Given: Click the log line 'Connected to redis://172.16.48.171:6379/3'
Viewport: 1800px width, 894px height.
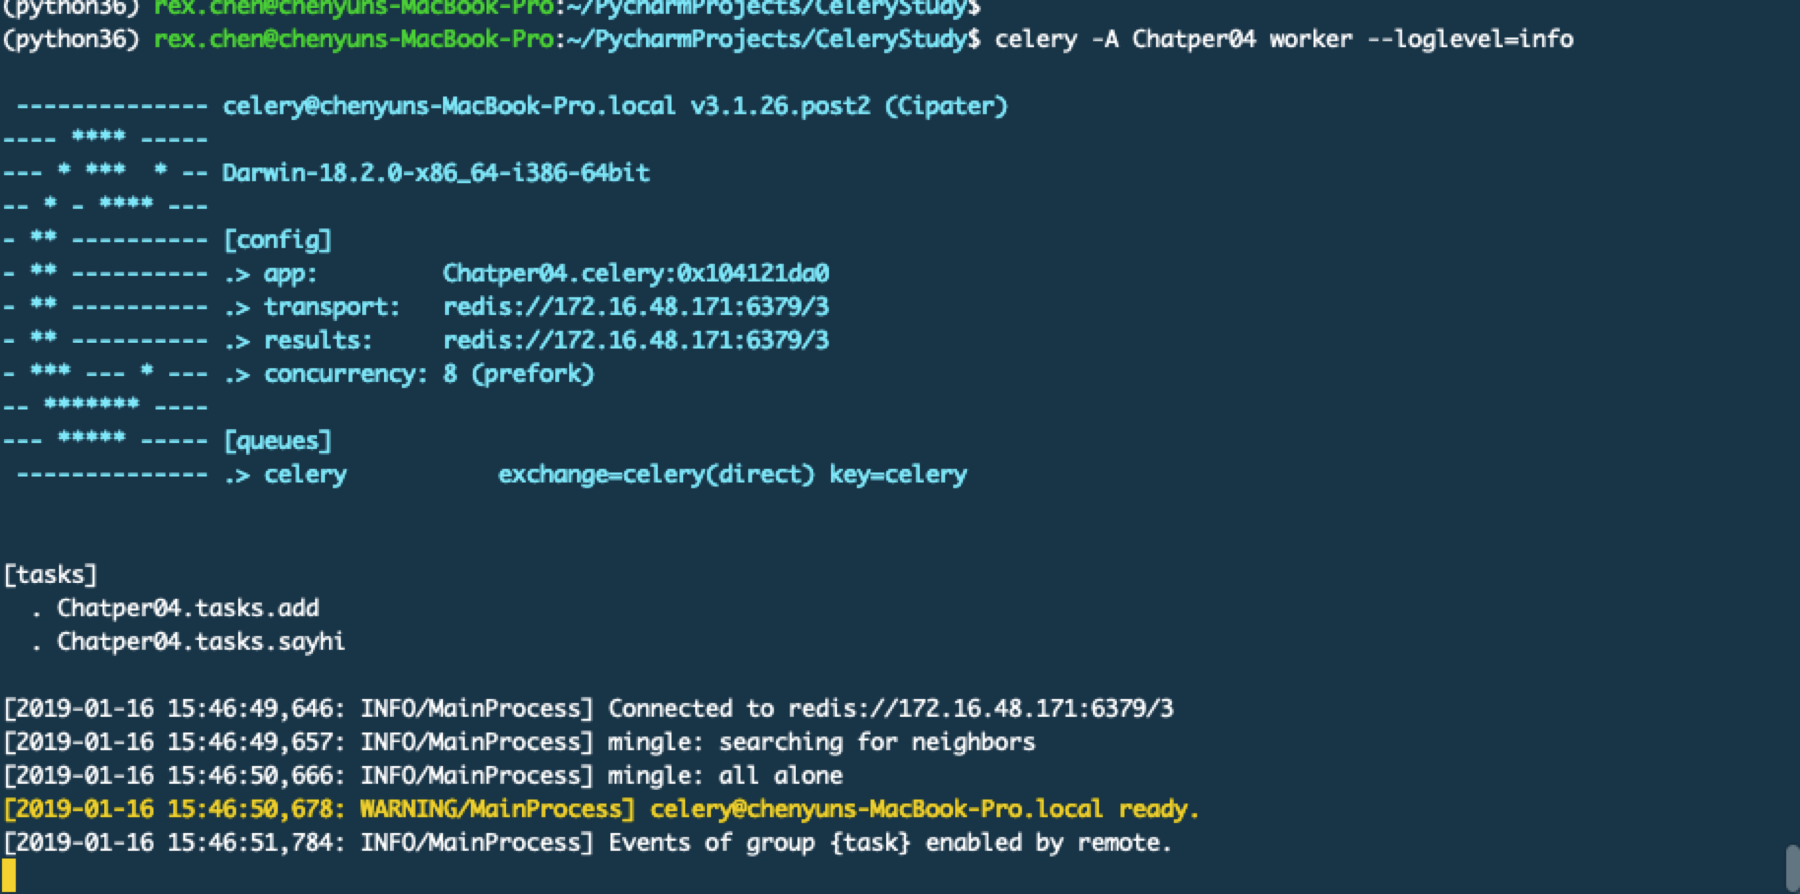Looking at the screenshot, I should tap(588, 709).
